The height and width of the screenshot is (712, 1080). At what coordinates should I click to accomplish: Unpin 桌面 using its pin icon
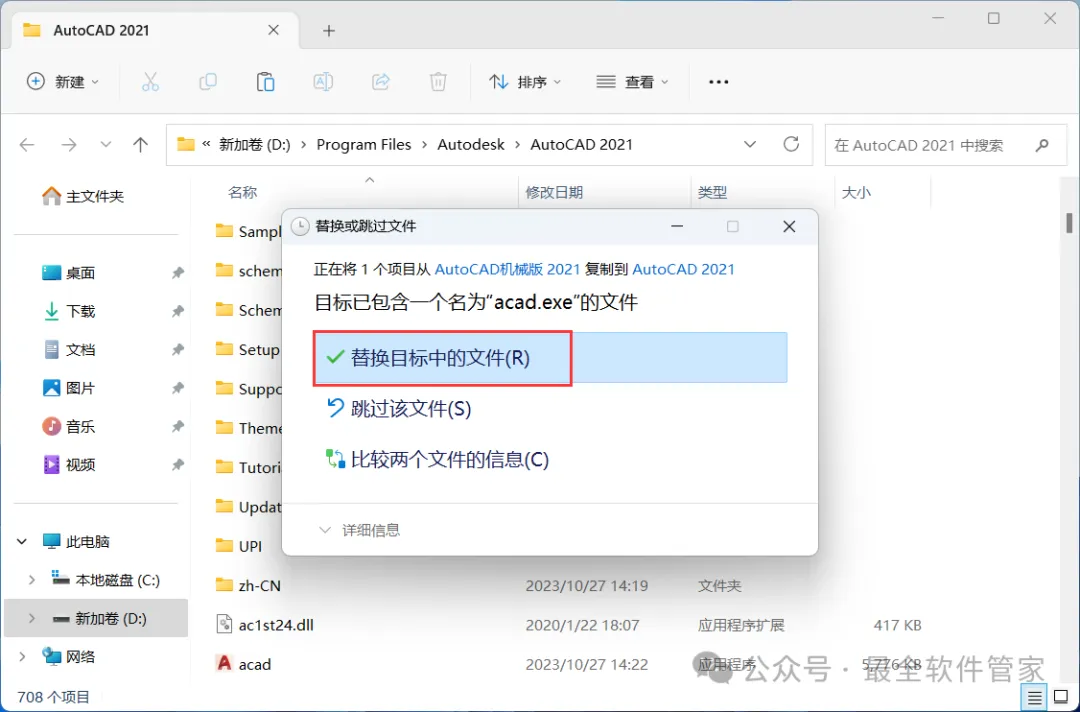coord(178,273)
